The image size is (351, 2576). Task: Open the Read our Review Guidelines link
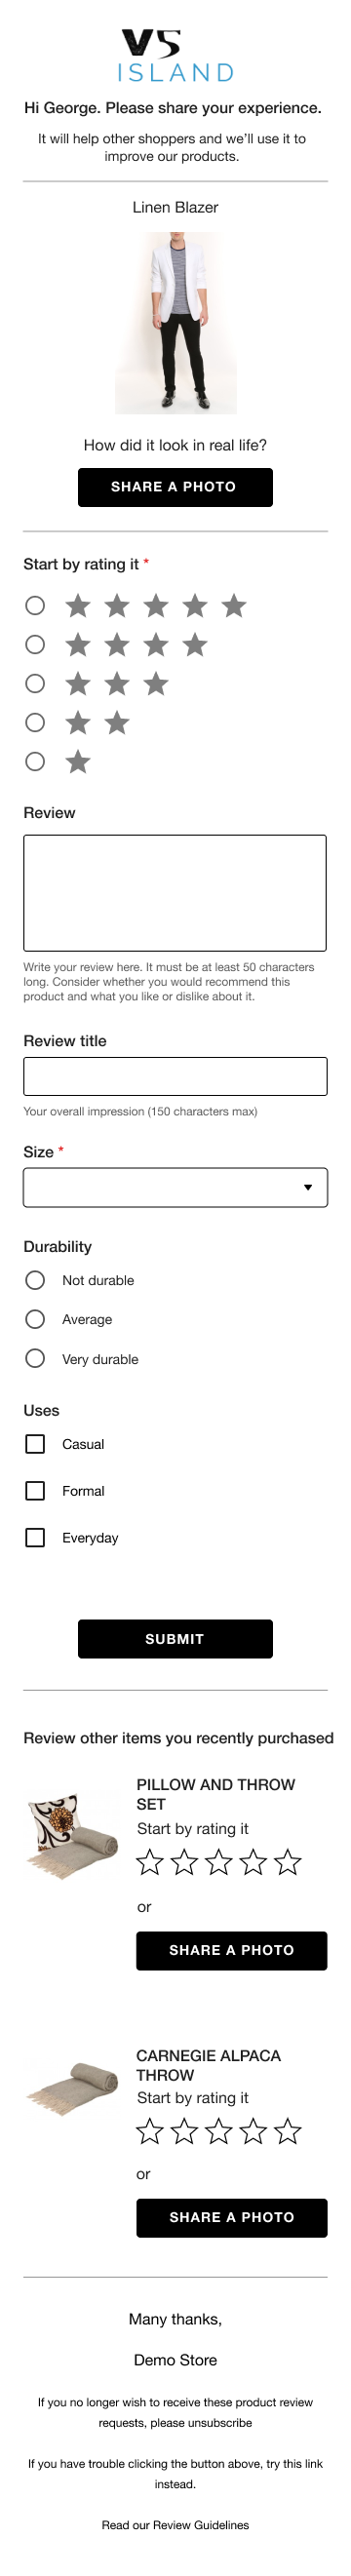(x=175, y=2524)
